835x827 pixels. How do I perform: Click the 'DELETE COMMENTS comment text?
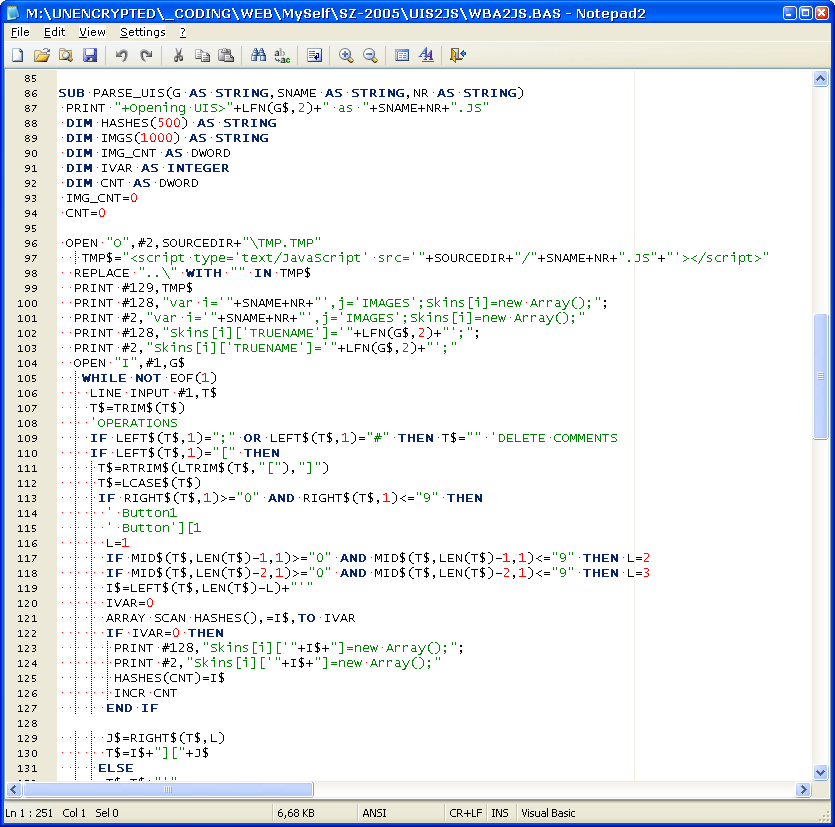pos(554,438)
